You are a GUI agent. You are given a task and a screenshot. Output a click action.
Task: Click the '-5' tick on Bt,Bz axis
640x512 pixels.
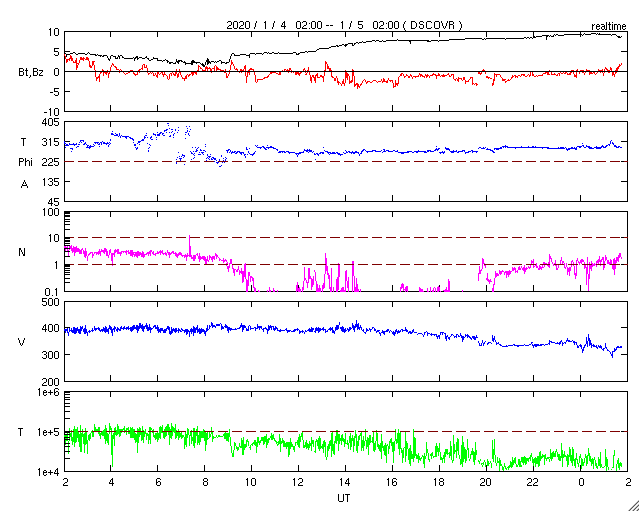pos(55,92)
